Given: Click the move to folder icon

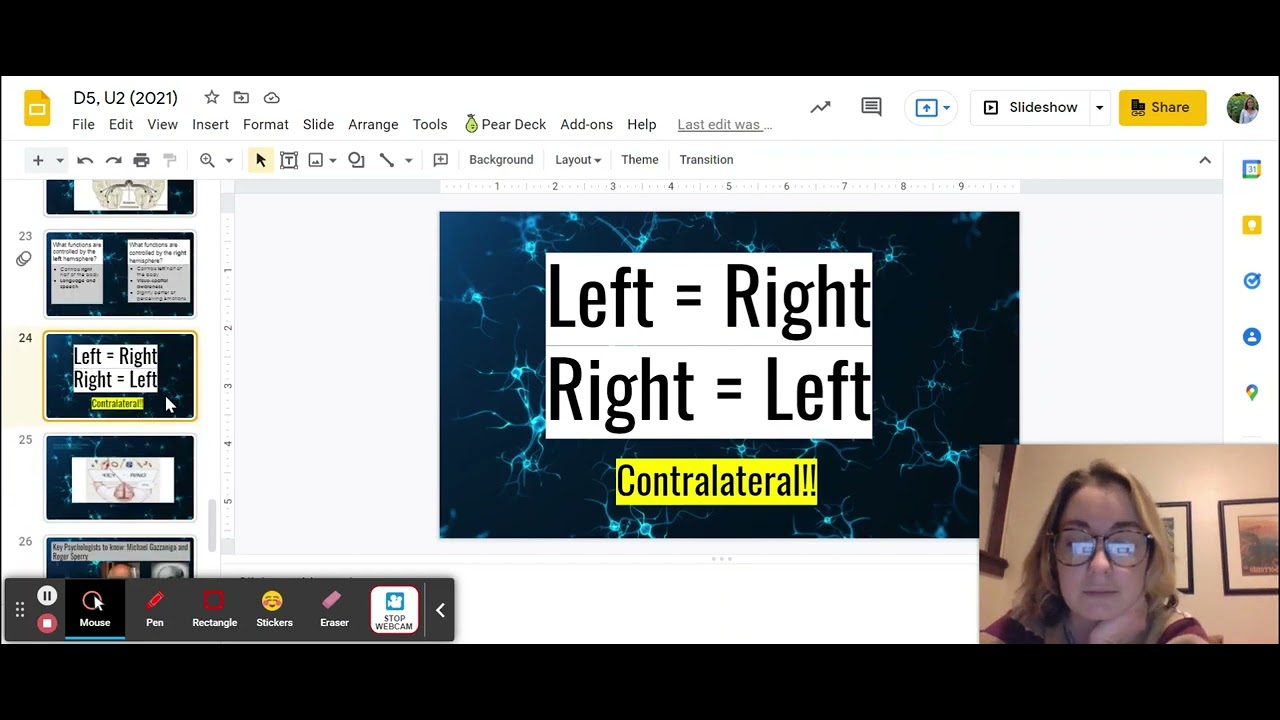Looking at the screenshot, I should (241, 97).
